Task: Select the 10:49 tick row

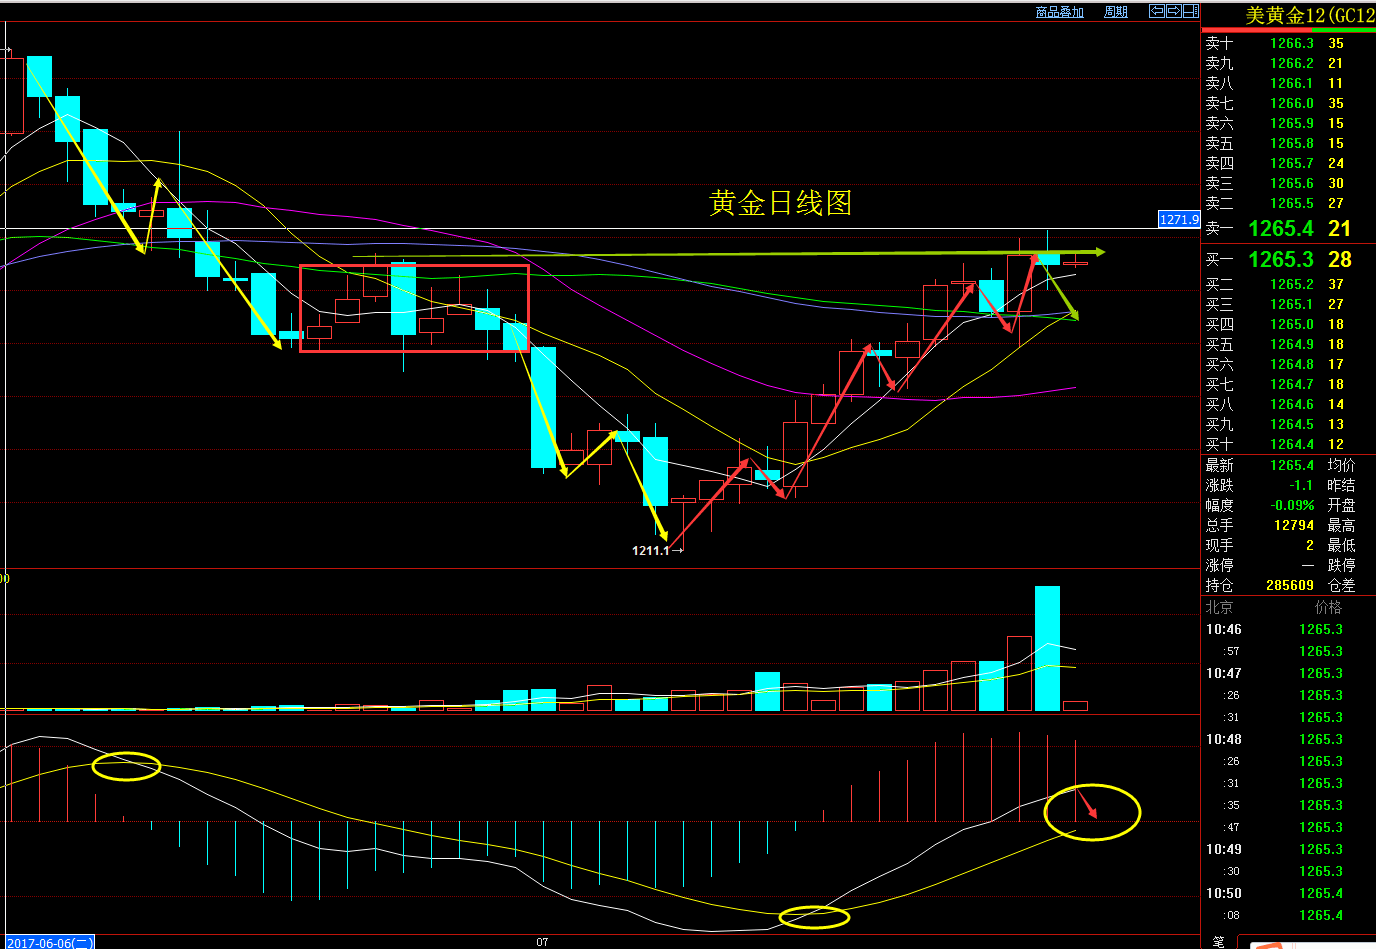Action: [x=1288, y=849]
